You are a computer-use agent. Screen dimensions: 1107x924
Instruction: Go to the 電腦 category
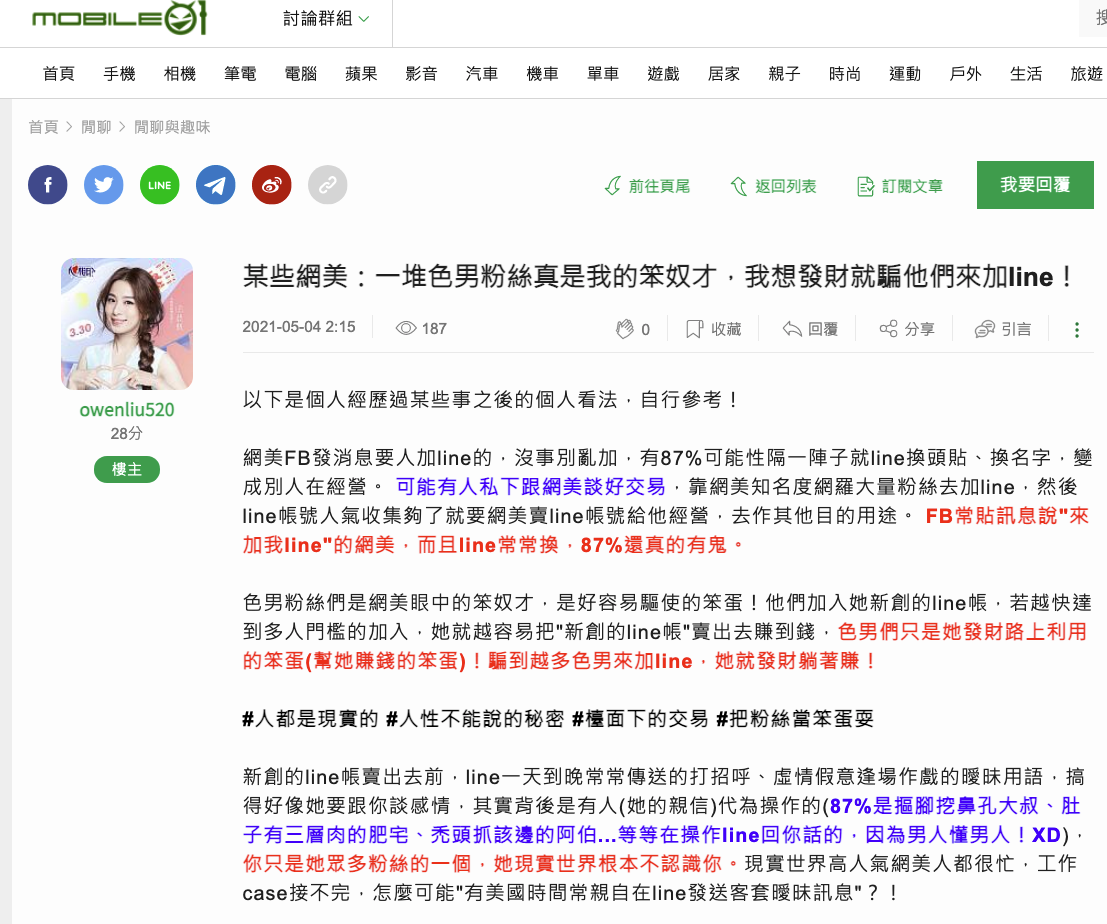tap(301, 73)
